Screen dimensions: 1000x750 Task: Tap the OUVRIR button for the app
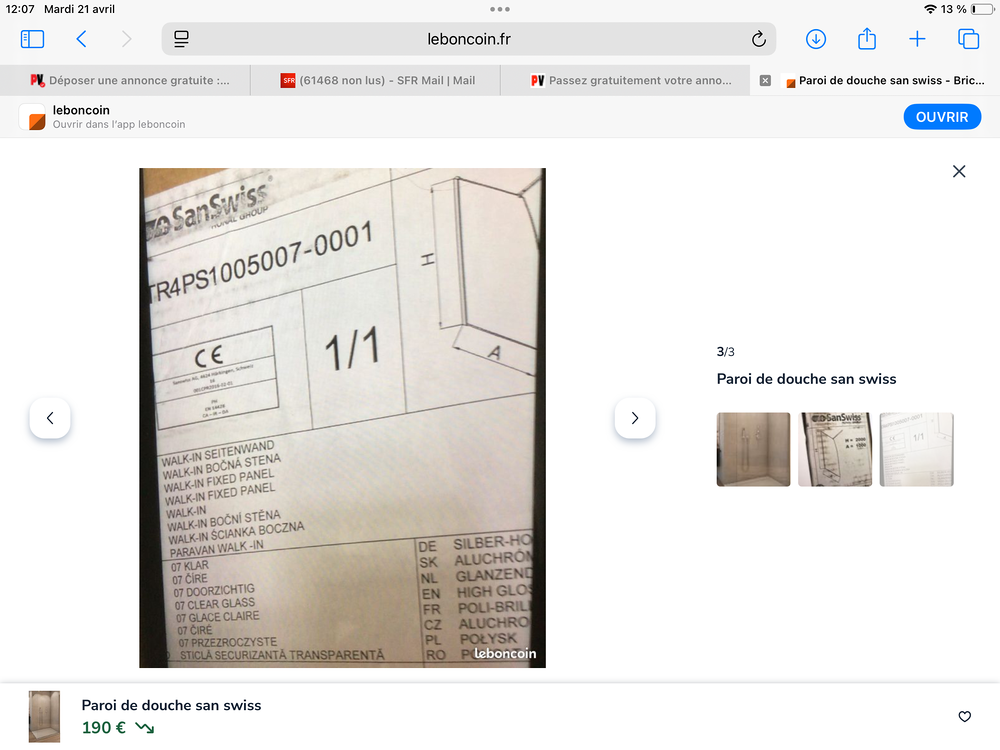coord(942,117)
